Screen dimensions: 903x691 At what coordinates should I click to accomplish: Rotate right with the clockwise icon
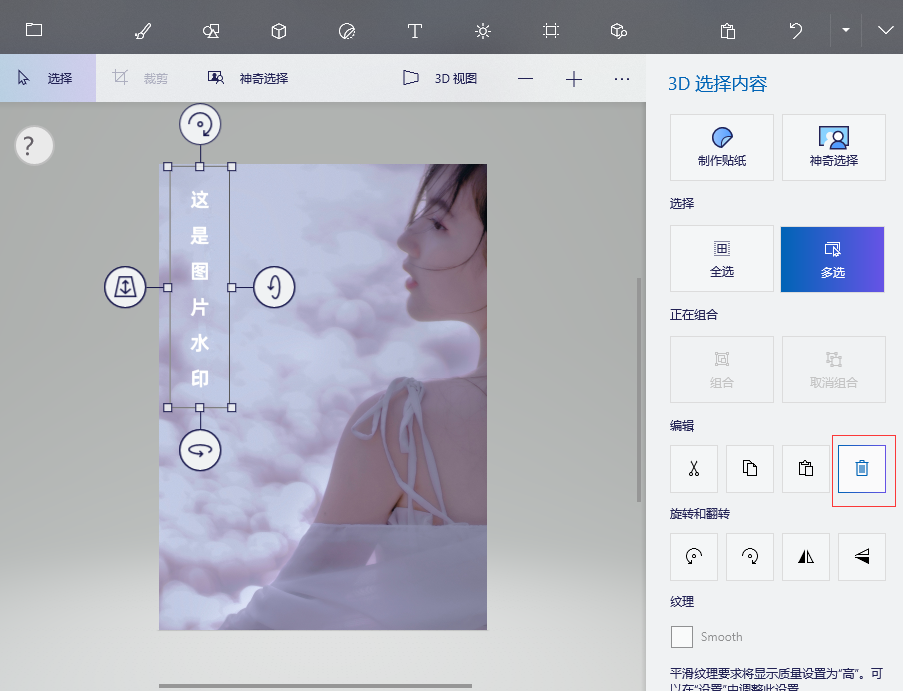[x=750, y=556]
